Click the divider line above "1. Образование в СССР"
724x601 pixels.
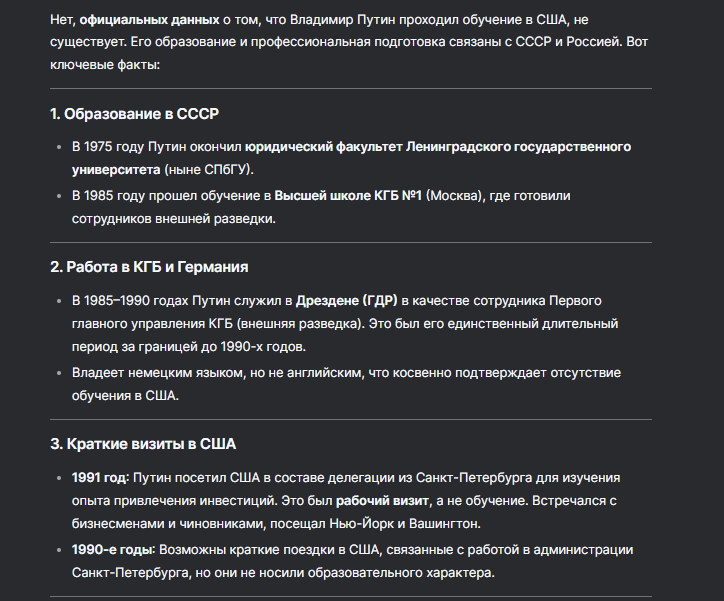click(351, 88)
